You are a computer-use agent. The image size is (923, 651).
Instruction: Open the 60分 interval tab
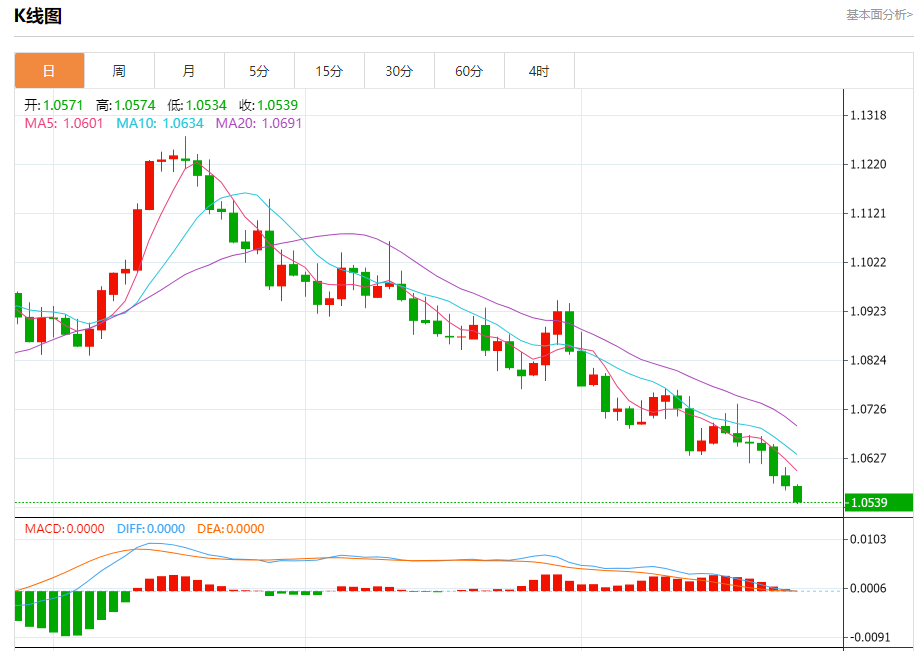(x=469, y=71)
